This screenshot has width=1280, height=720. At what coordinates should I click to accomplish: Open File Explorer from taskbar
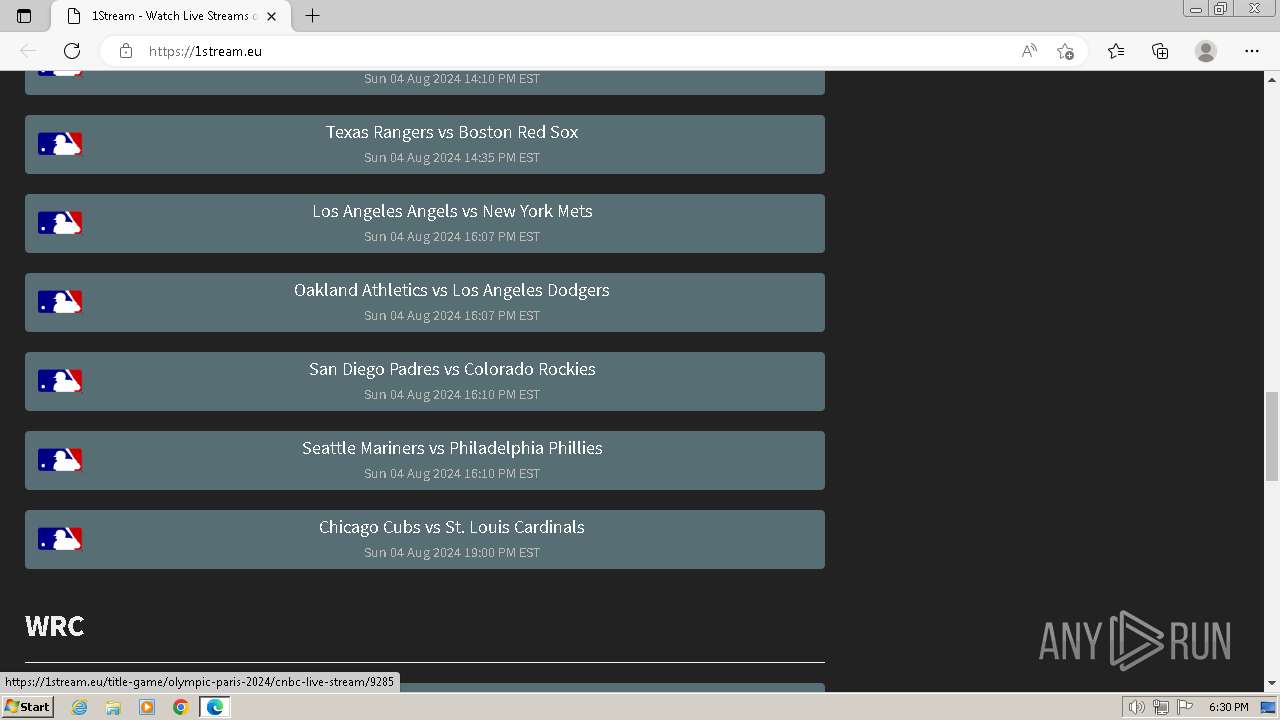click(x=113, y=707)
